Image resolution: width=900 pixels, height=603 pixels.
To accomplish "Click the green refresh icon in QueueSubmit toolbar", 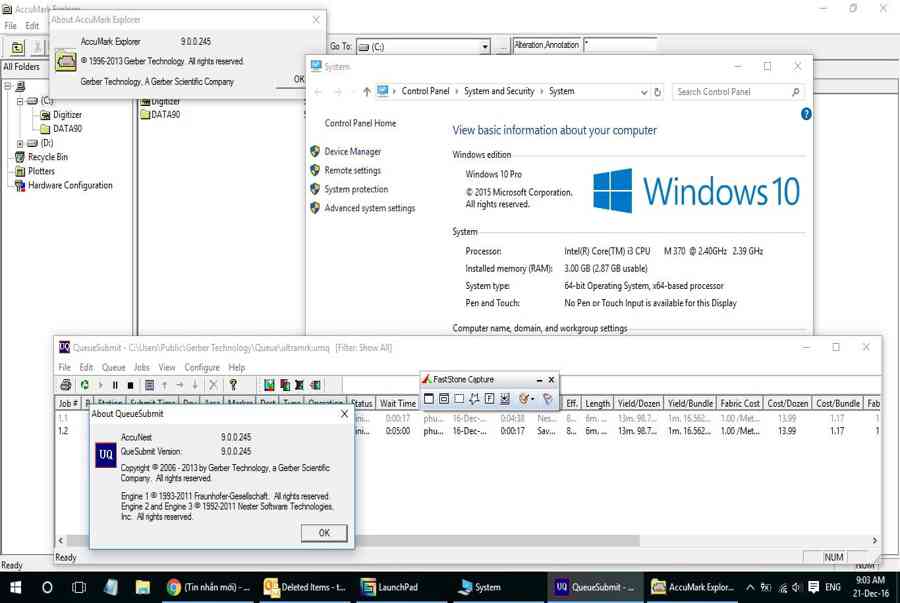I will coord(84,385).
